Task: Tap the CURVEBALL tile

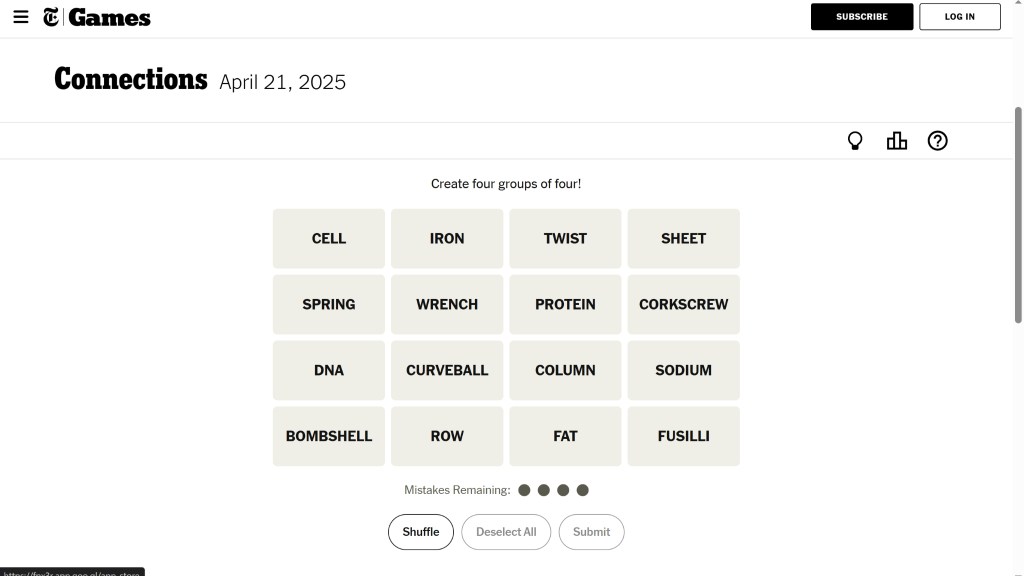Action: tap(447, 370)
